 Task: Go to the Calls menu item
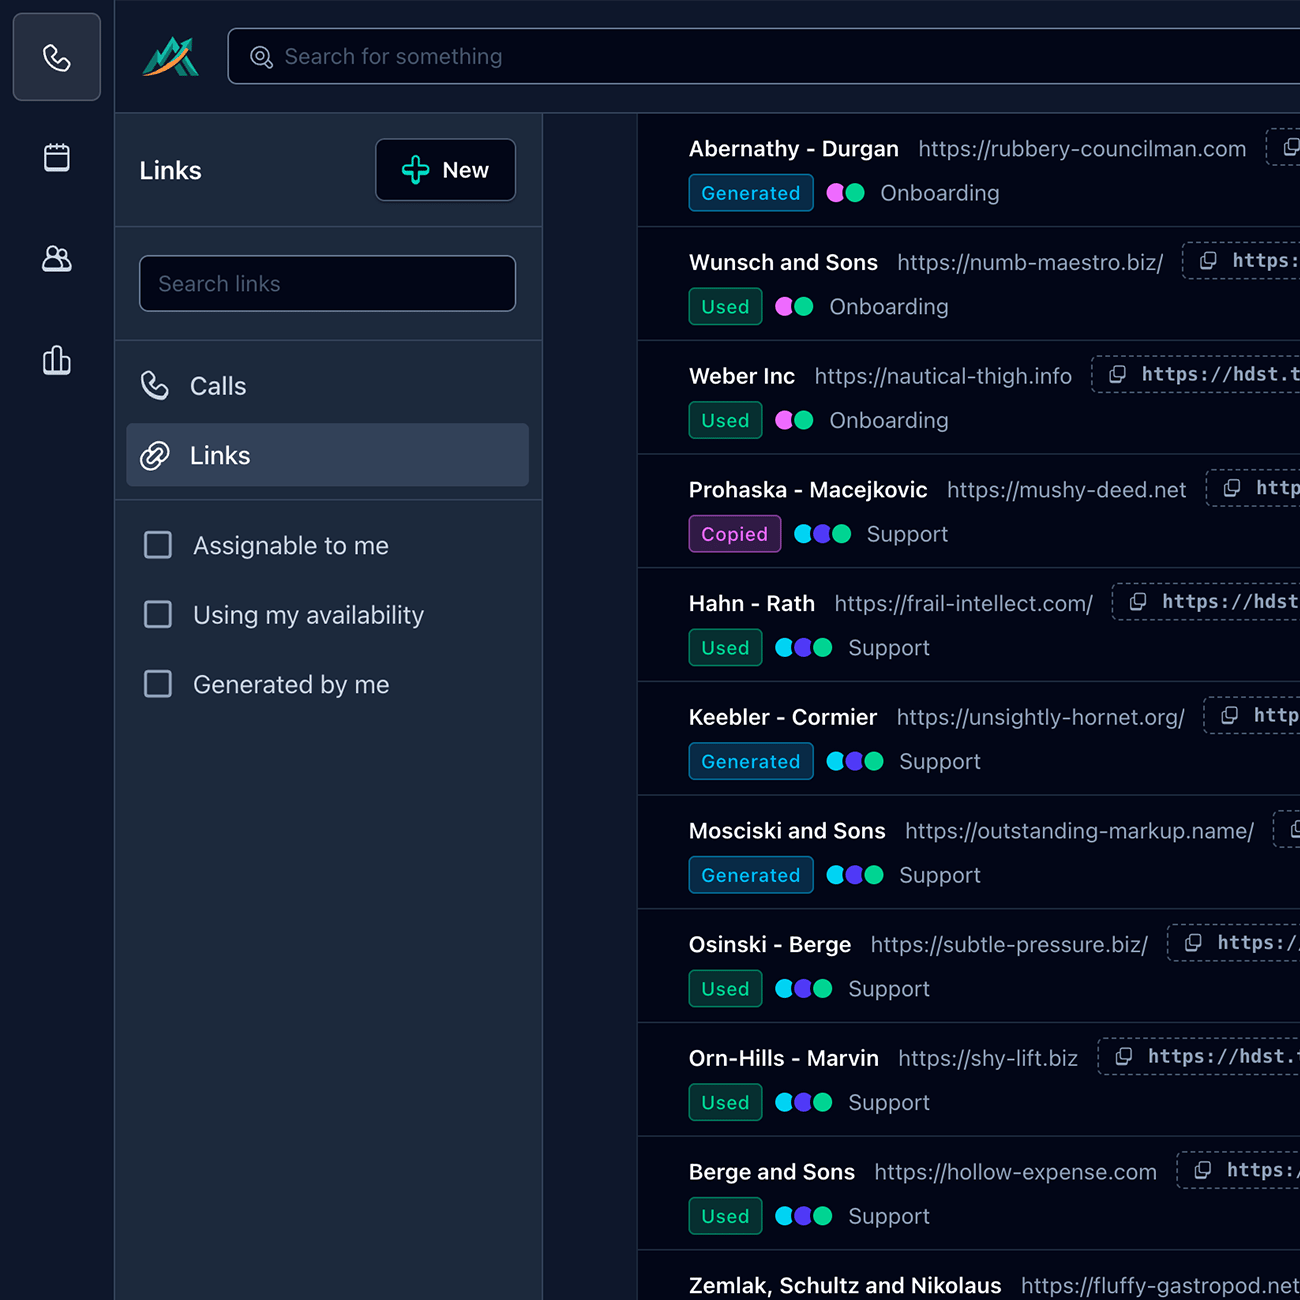(328, 386)
